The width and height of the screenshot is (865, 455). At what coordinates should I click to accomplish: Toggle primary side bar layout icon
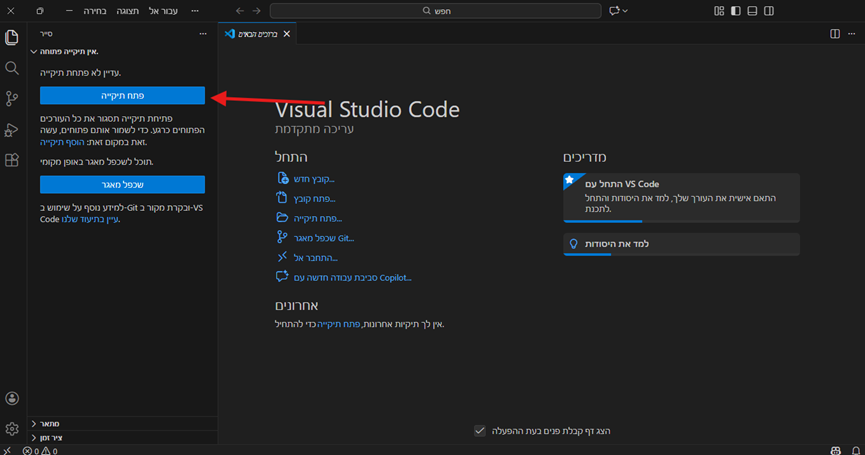coord(736,11)
